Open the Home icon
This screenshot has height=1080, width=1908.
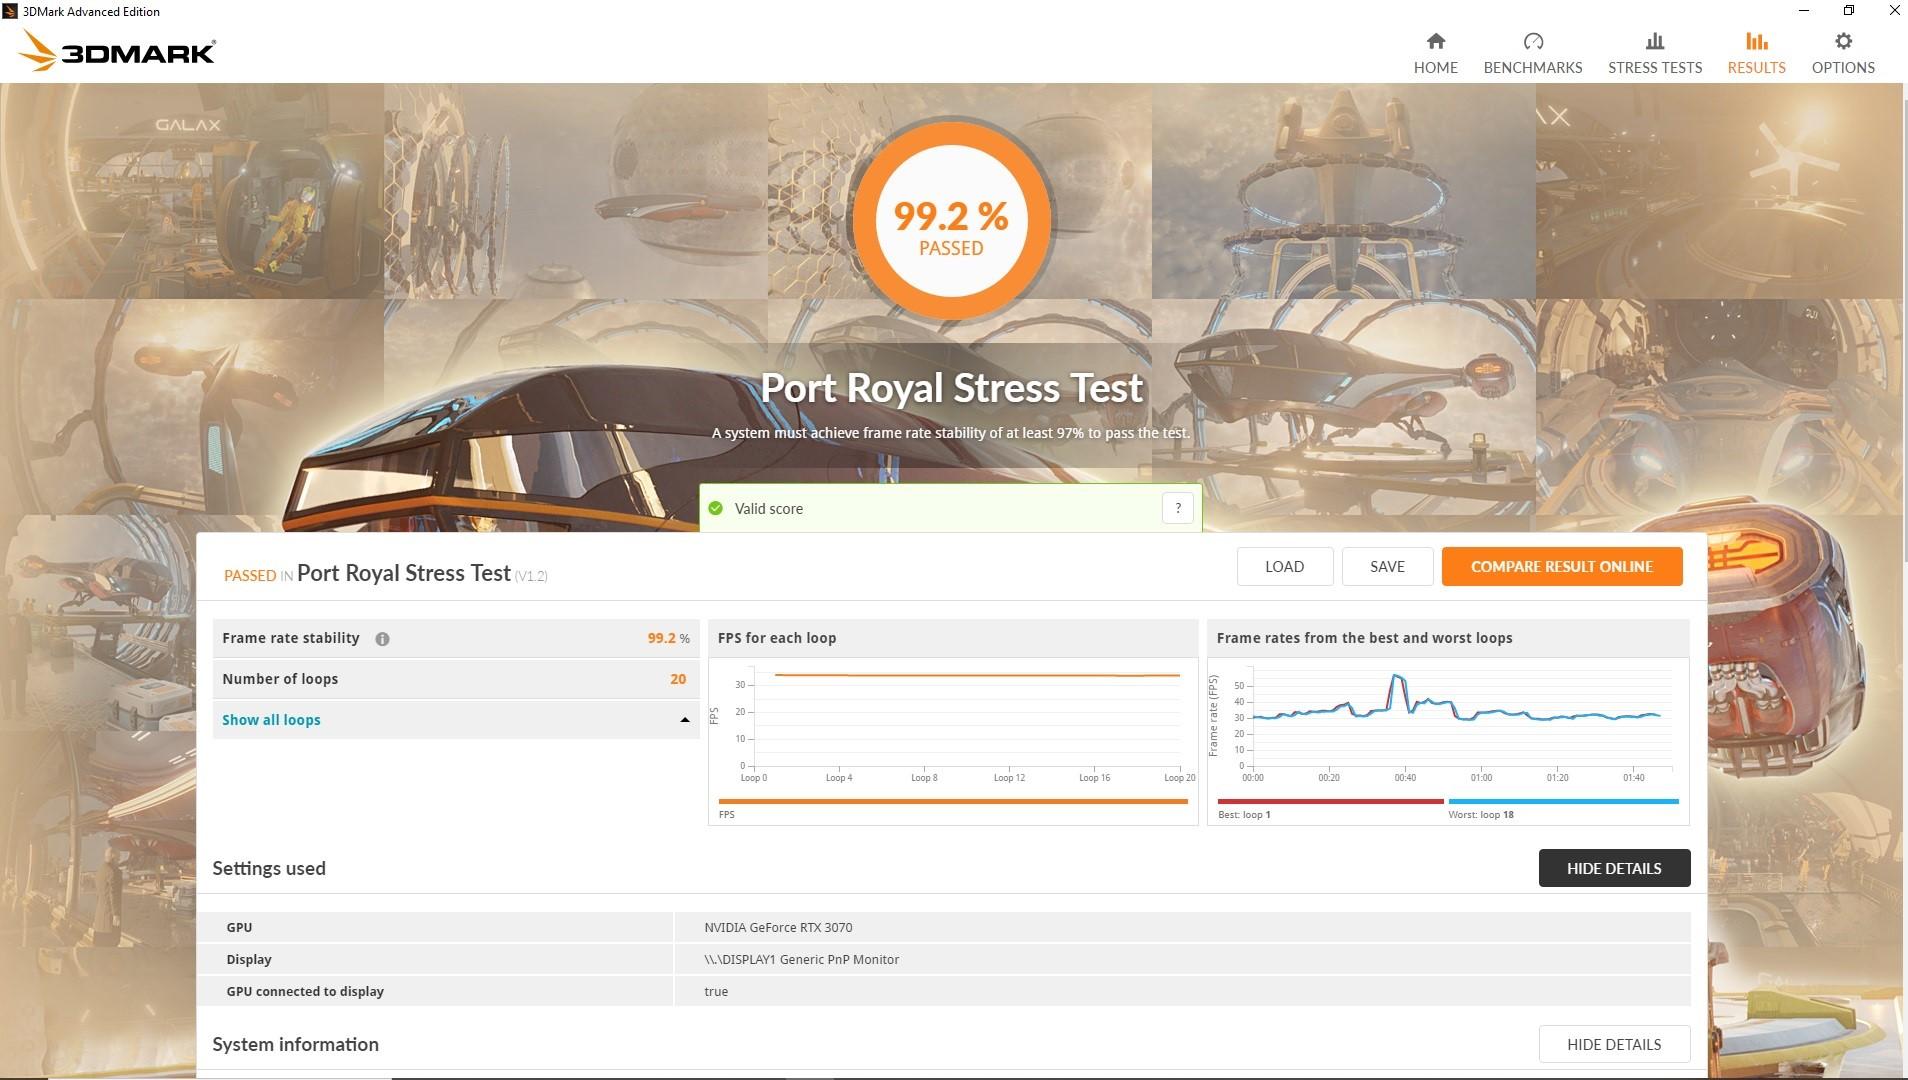coord(1435,41)
